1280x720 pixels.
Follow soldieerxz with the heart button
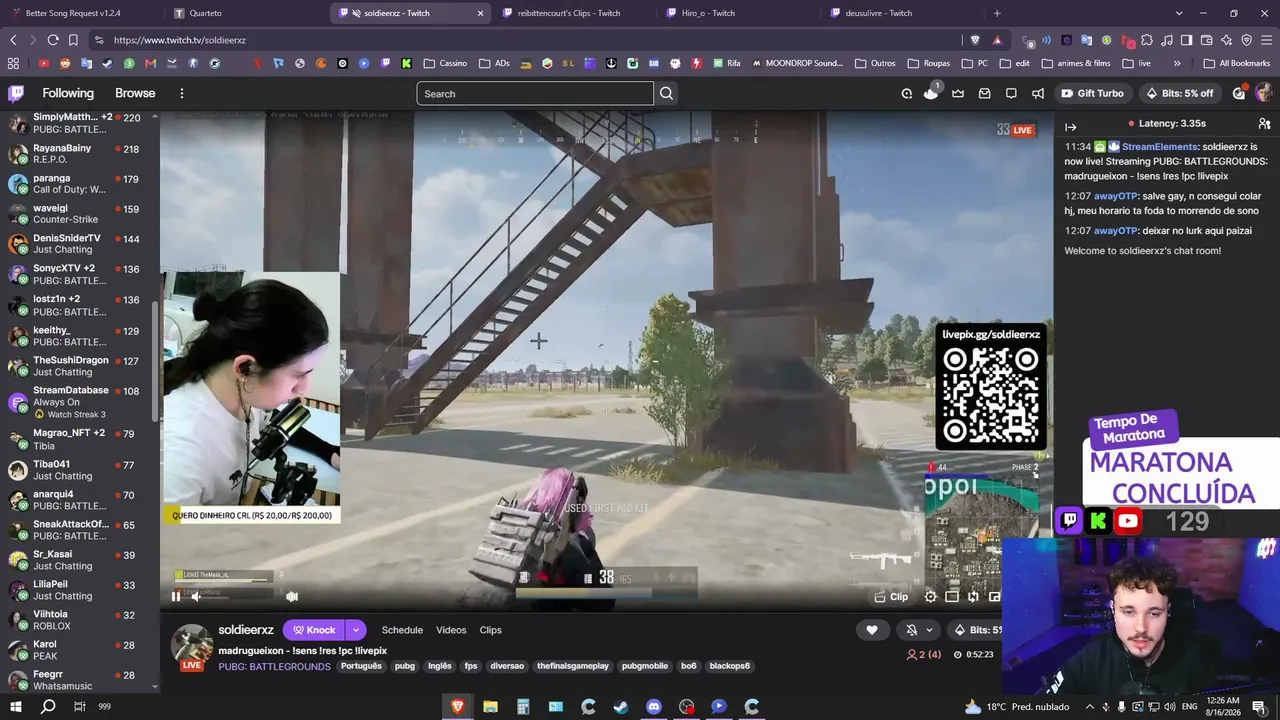pyautogui.click(x=872, y=630)
